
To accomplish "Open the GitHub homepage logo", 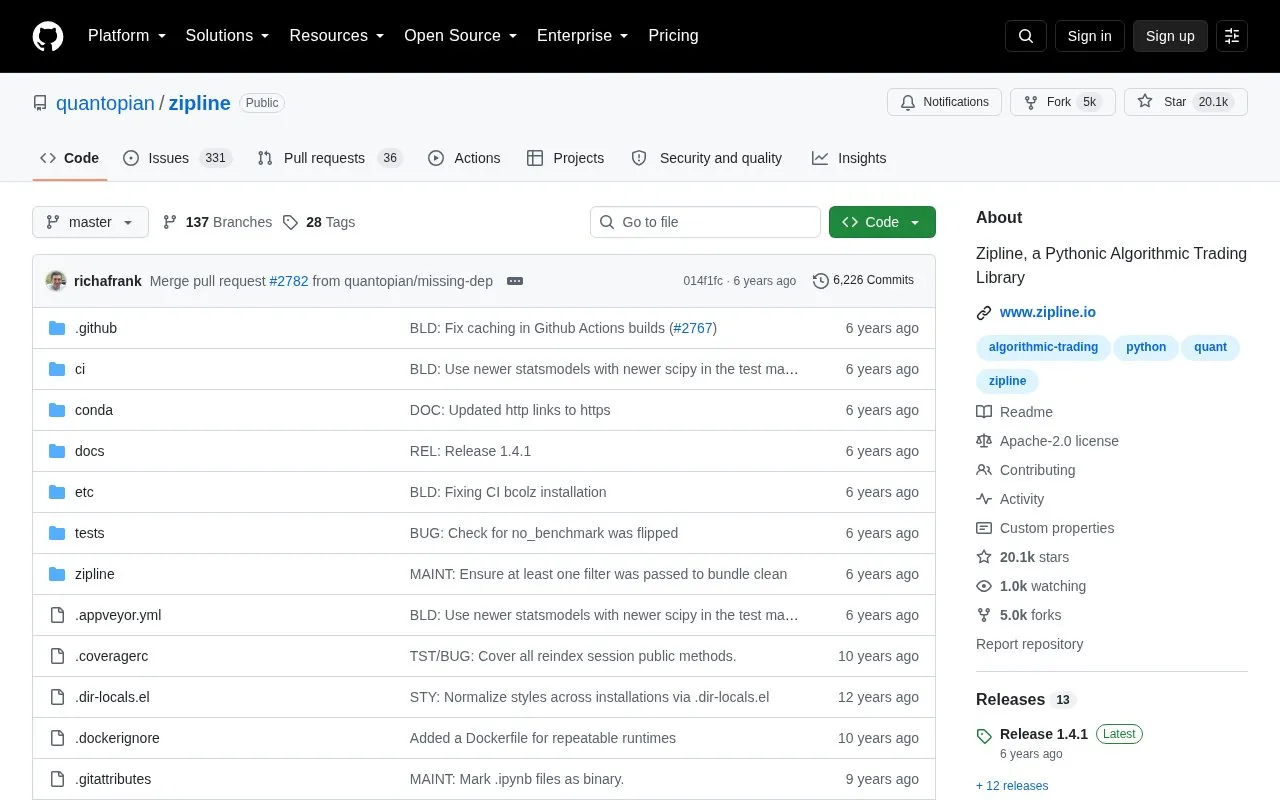I will point(48,36).
